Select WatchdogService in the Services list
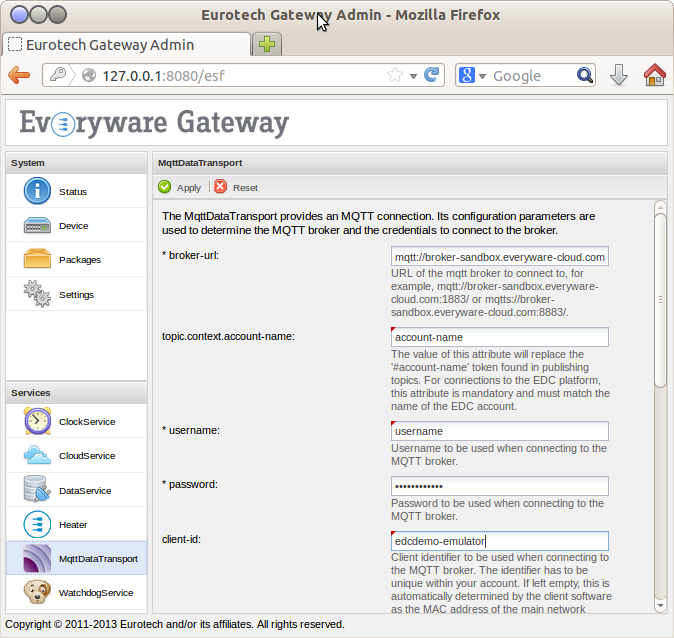 [x=77, y=592]
